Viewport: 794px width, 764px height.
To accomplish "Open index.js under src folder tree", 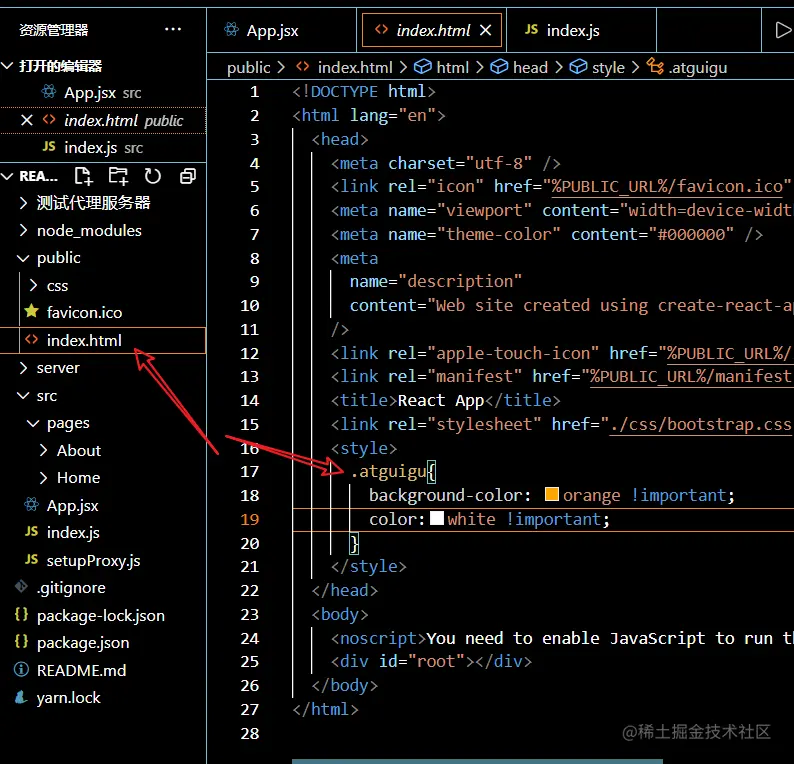I will pyautogui.click(x=103, y=533).
